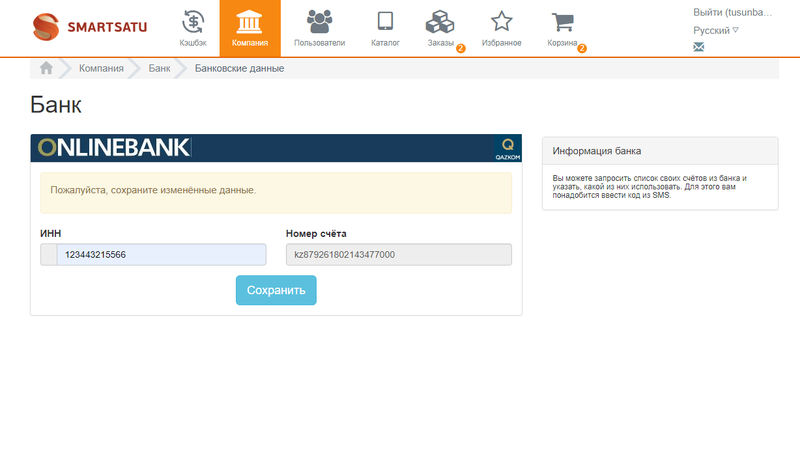Open the Каталог catalog
Image resolution: width=800 pixels, height=453 pixels.
point(385,29)
